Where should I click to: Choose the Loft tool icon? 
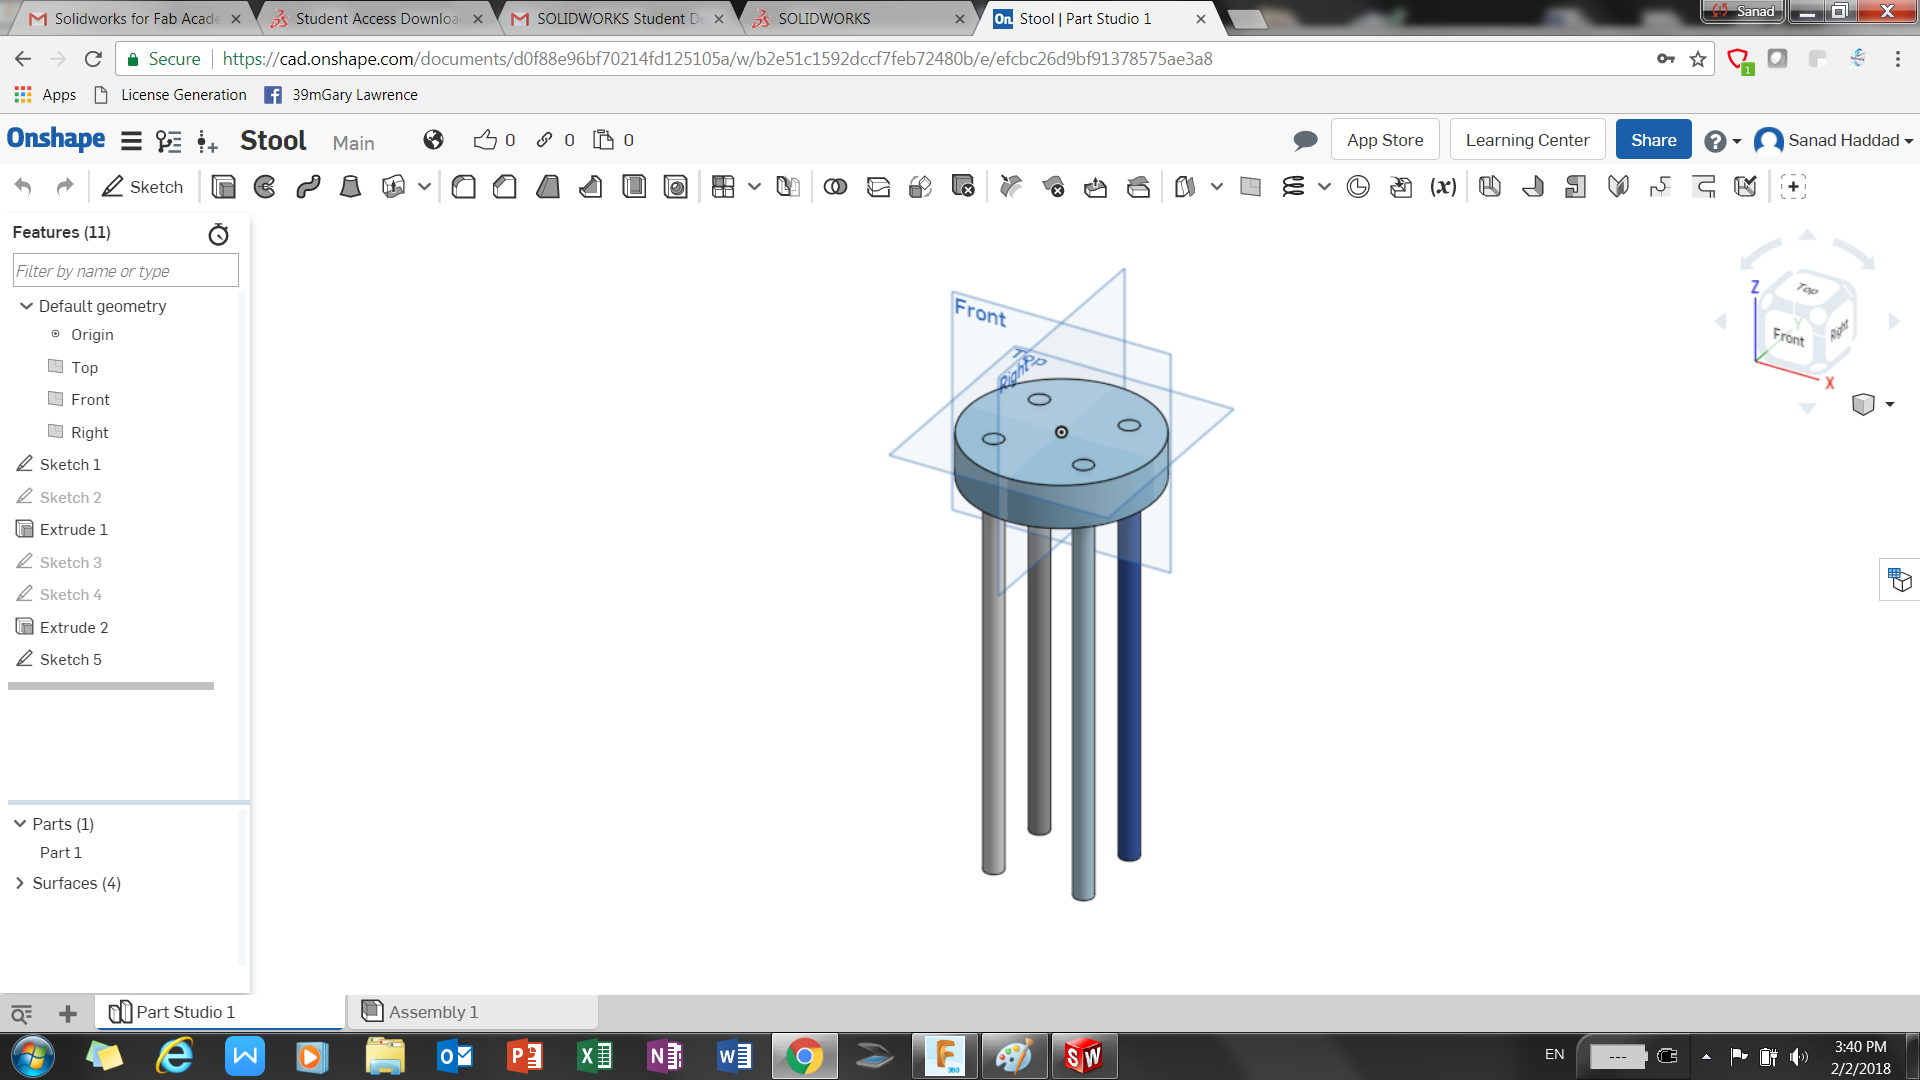point(350,187)
